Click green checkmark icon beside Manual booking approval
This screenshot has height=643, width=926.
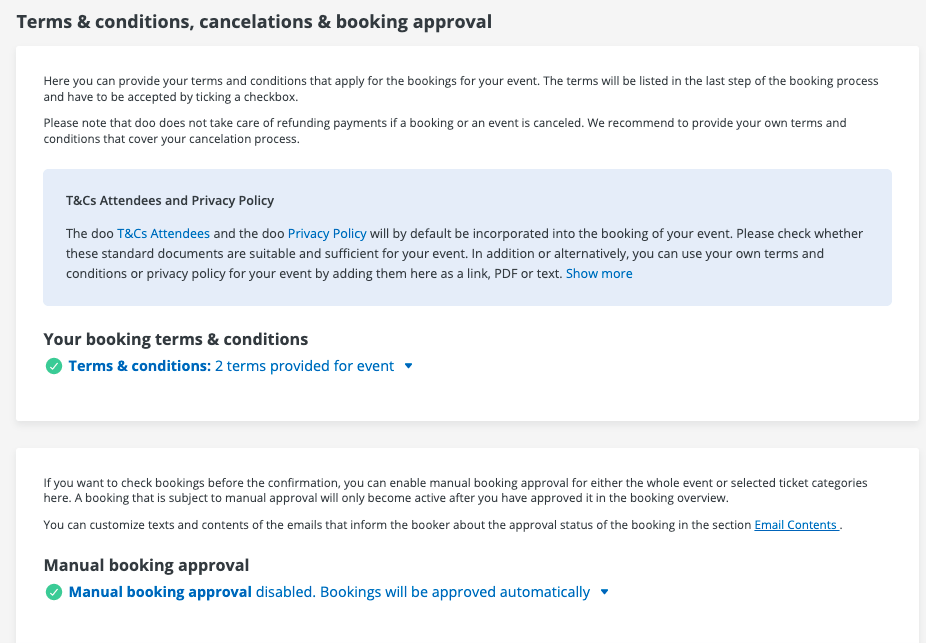pyautogui.click(x=54, y=592)
